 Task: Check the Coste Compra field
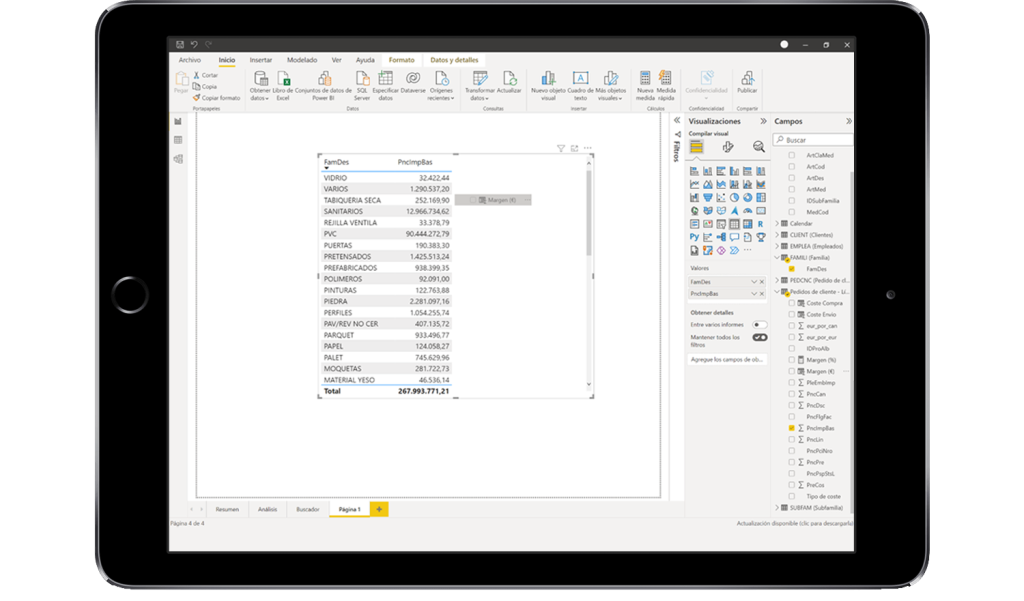pos(792,303)
